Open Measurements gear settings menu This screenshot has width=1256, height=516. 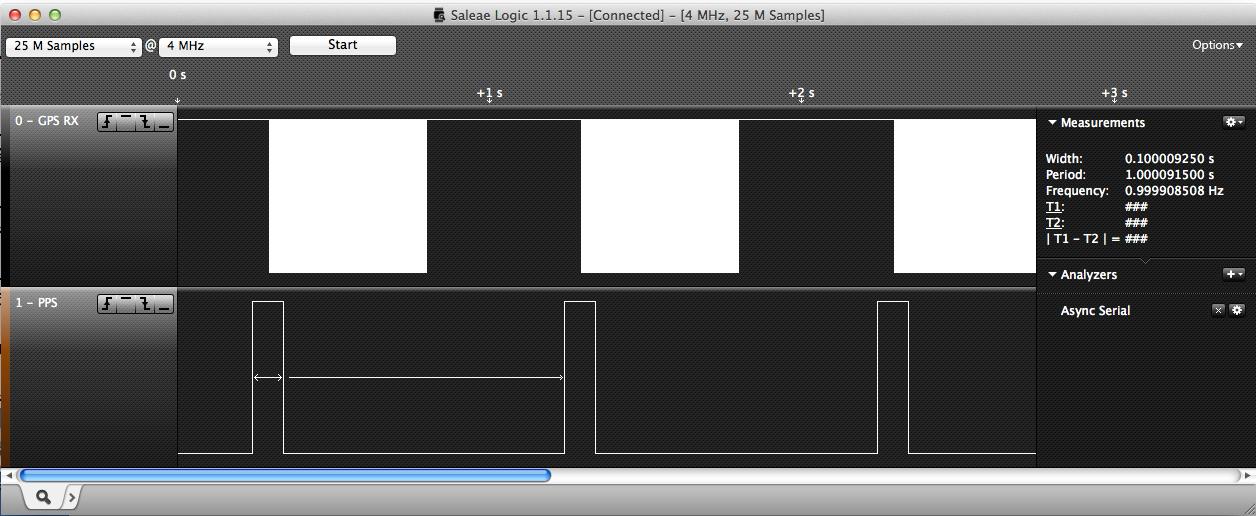point(1234,122)
